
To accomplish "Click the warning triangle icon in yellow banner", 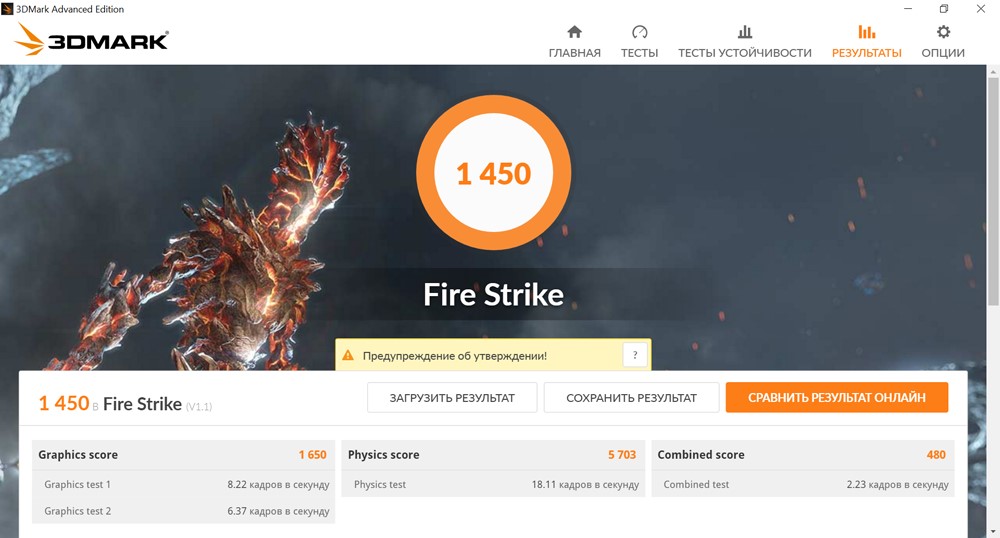I will 348,356.
